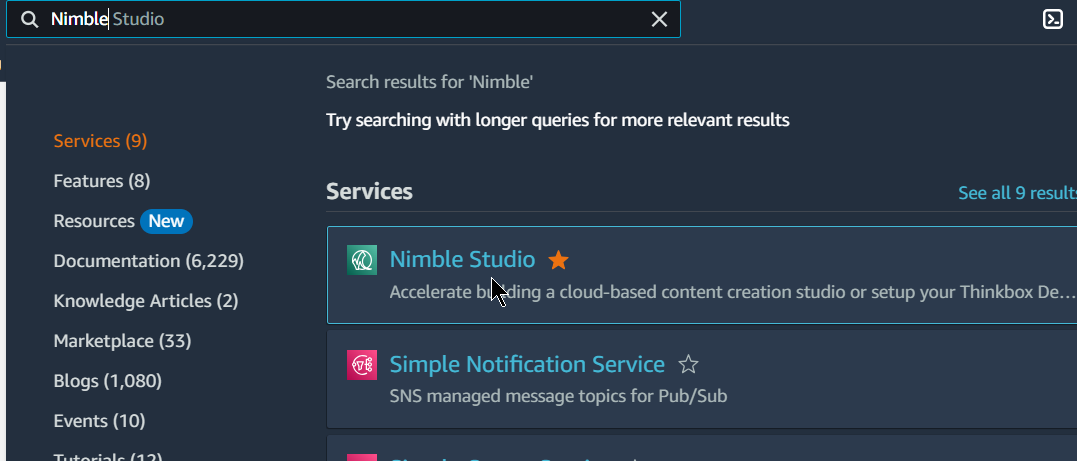The image size is (1077, 461).
Task: Open the CloudShell terminal icon
Action: pyautogui.click(x=1052, y=19)
